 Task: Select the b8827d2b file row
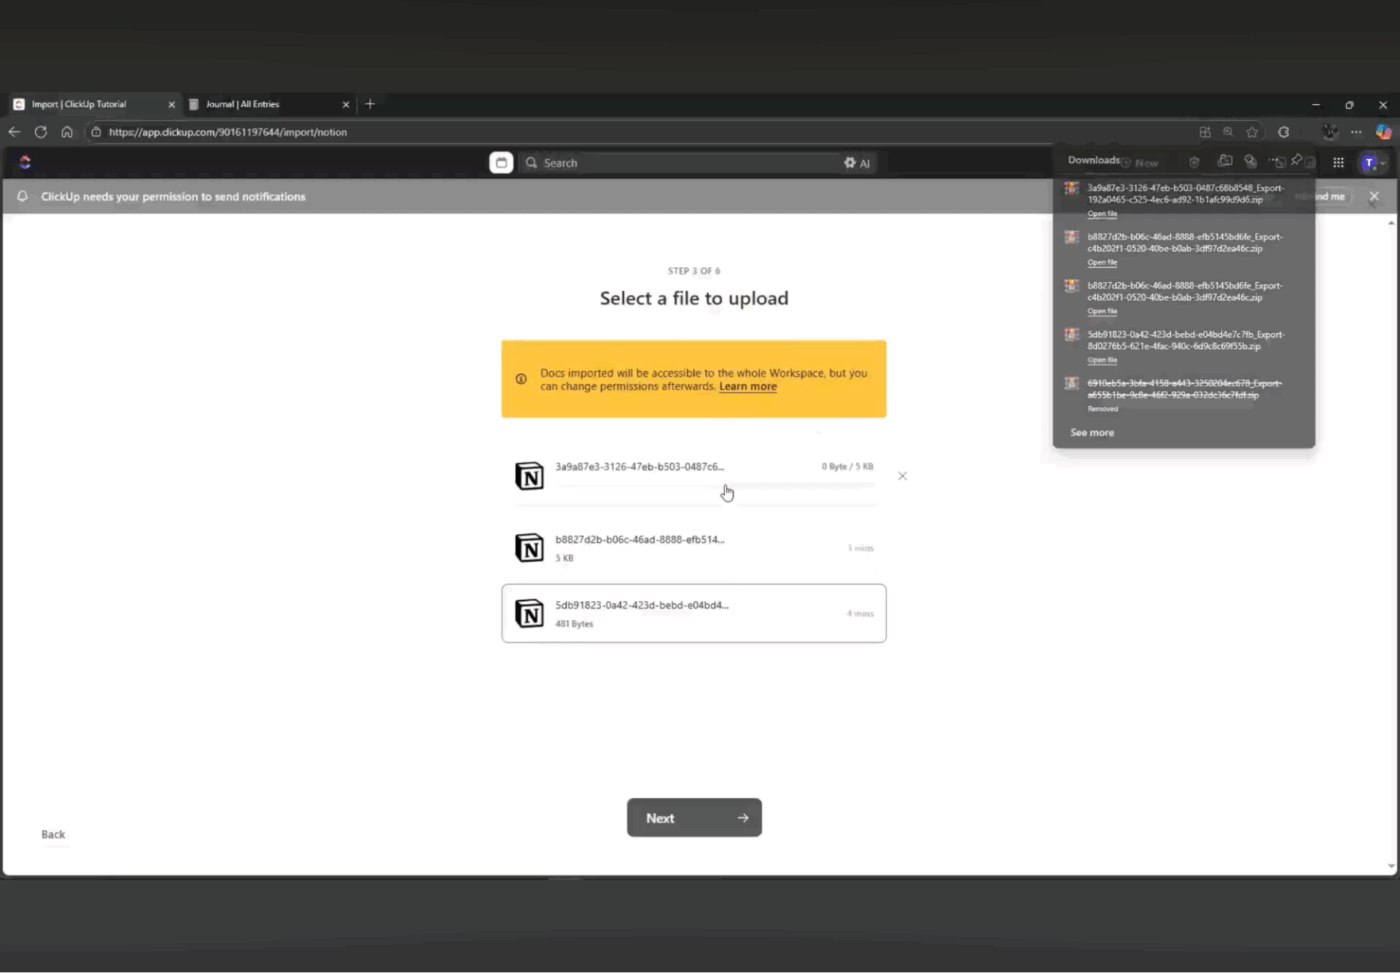pos(694,548)
